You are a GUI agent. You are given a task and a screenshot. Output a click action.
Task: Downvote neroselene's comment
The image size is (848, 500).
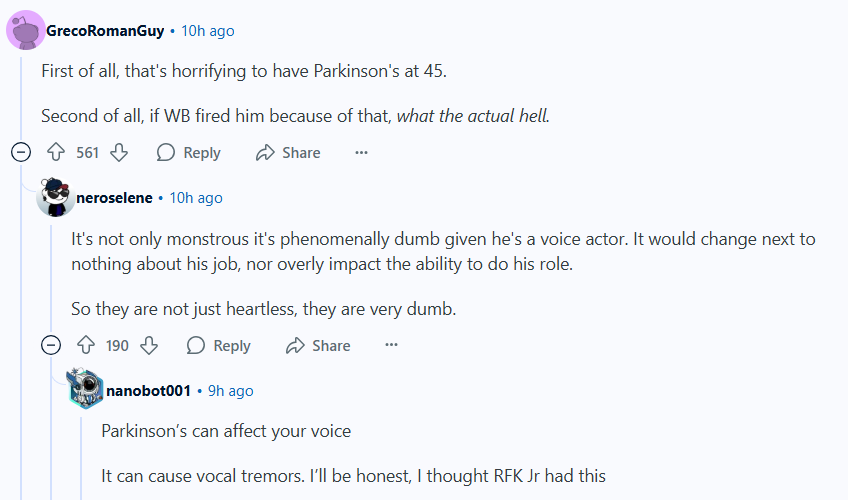(148, 346)
